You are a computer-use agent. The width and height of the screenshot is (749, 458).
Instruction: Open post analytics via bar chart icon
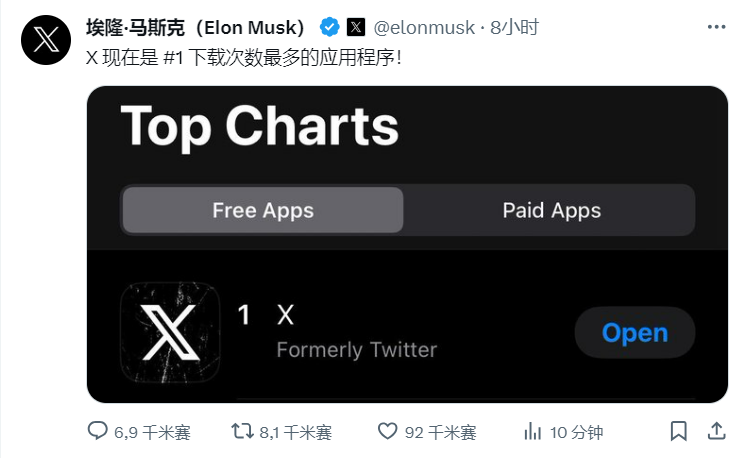click(533, 432)
